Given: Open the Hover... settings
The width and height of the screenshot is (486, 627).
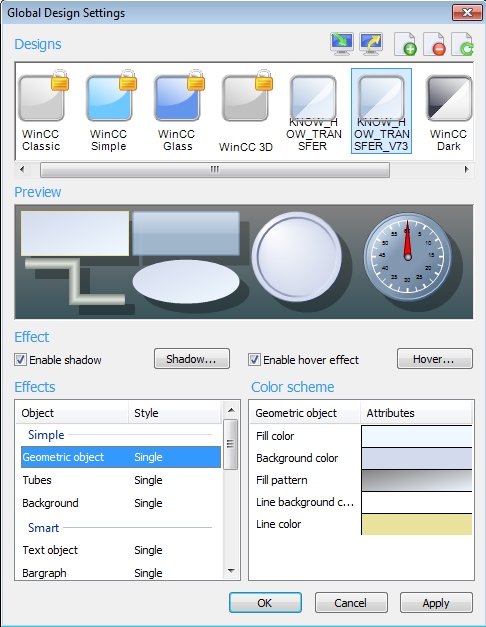Looking at the screenshot, I should coord(434,359).
